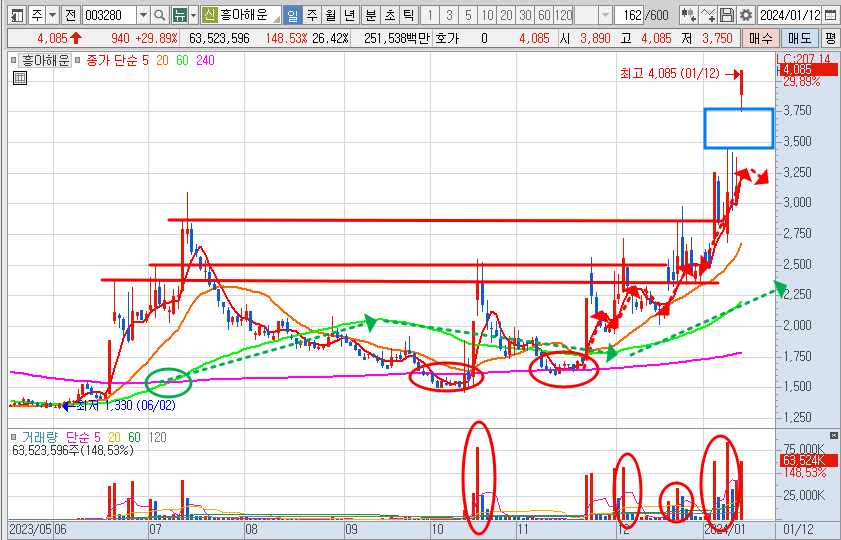Select the 주 weekly chart period button

pos(312,15)
